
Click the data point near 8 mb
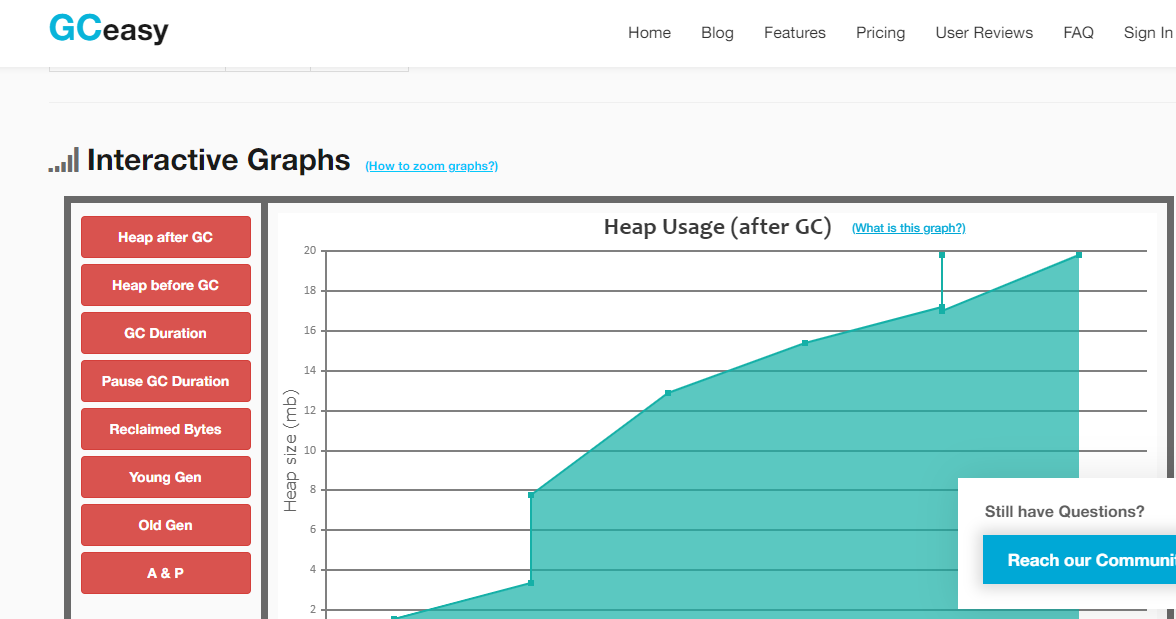point(531,495)
